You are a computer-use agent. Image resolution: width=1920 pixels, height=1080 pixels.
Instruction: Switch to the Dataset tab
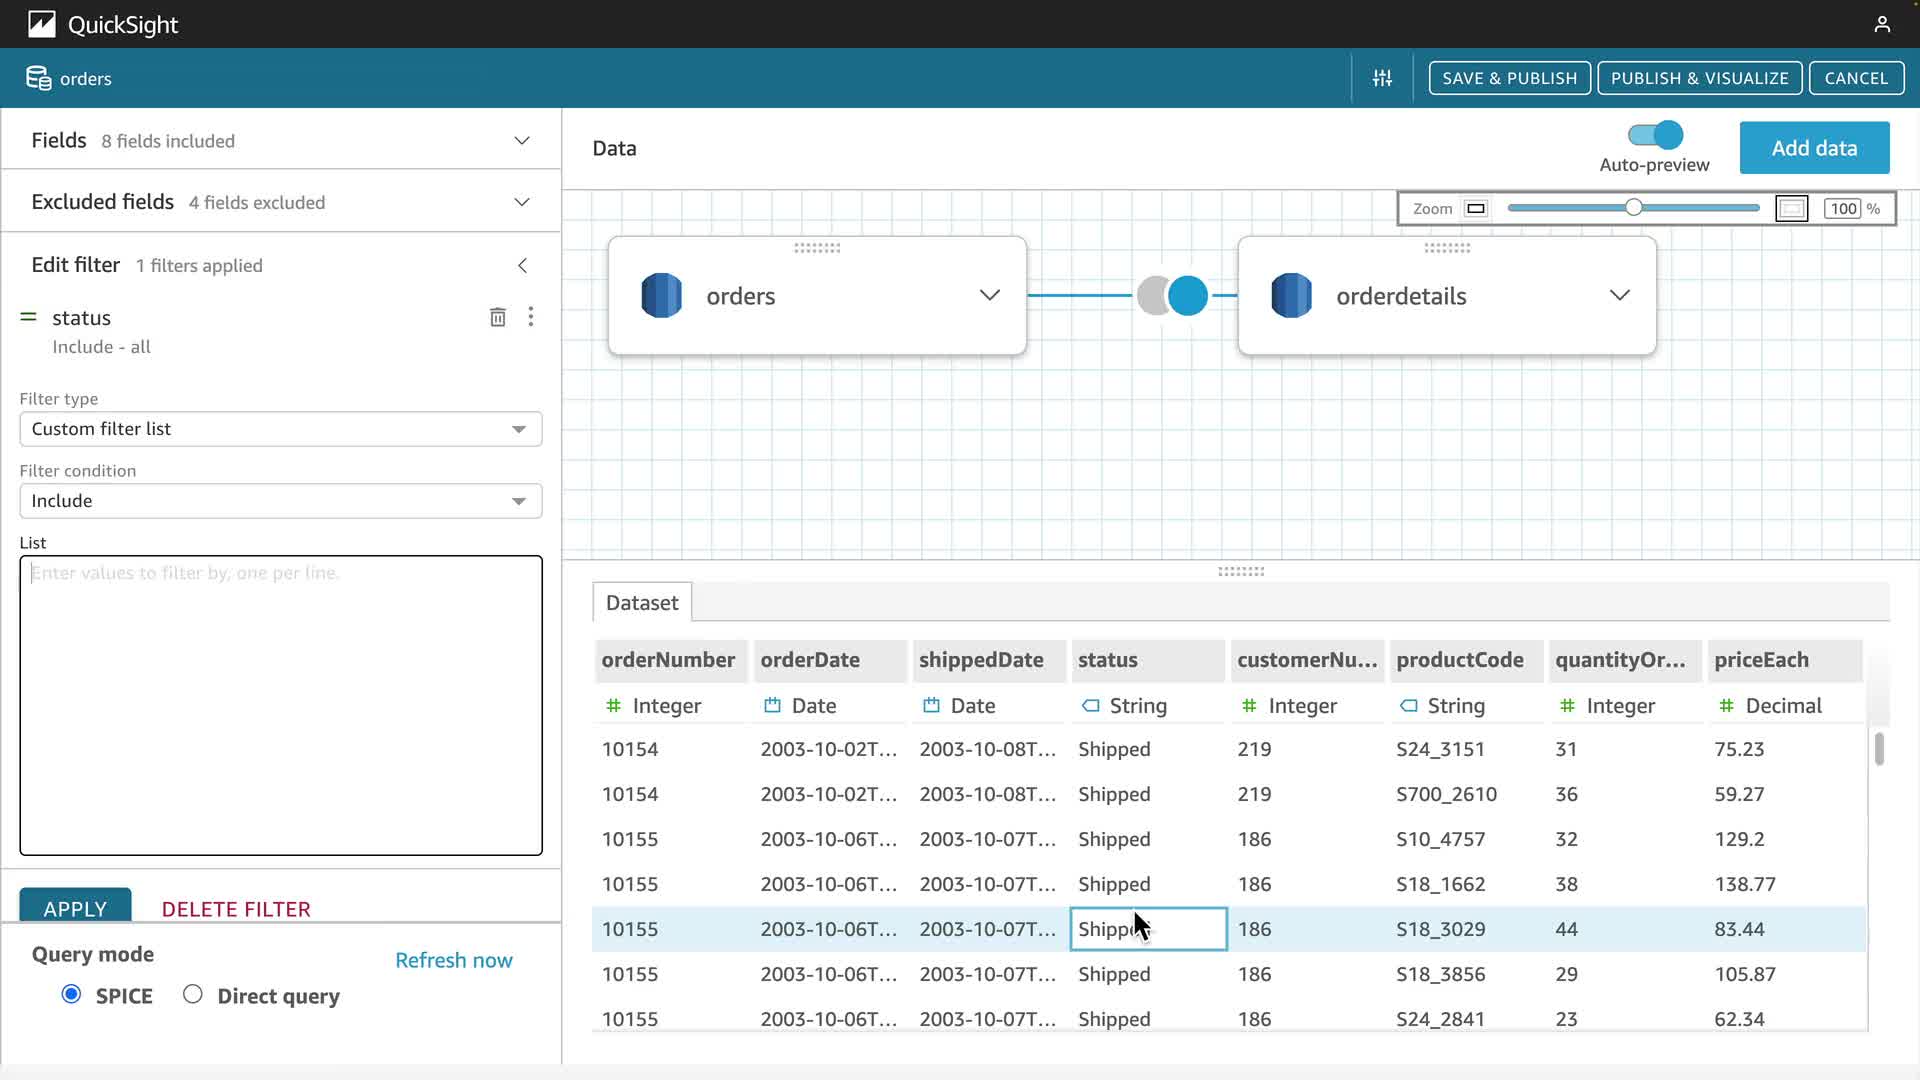641,603
